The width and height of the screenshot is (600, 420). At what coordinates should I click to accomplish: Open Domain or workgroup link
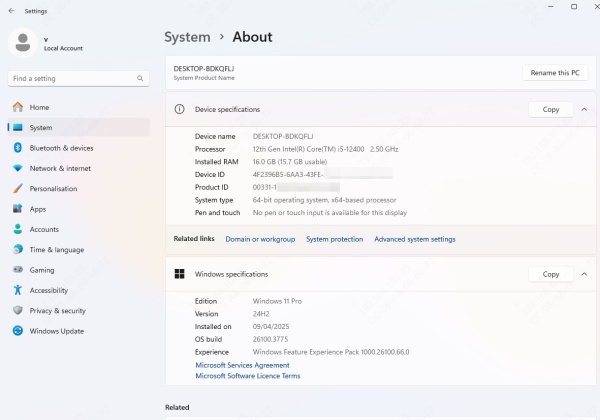260,239
